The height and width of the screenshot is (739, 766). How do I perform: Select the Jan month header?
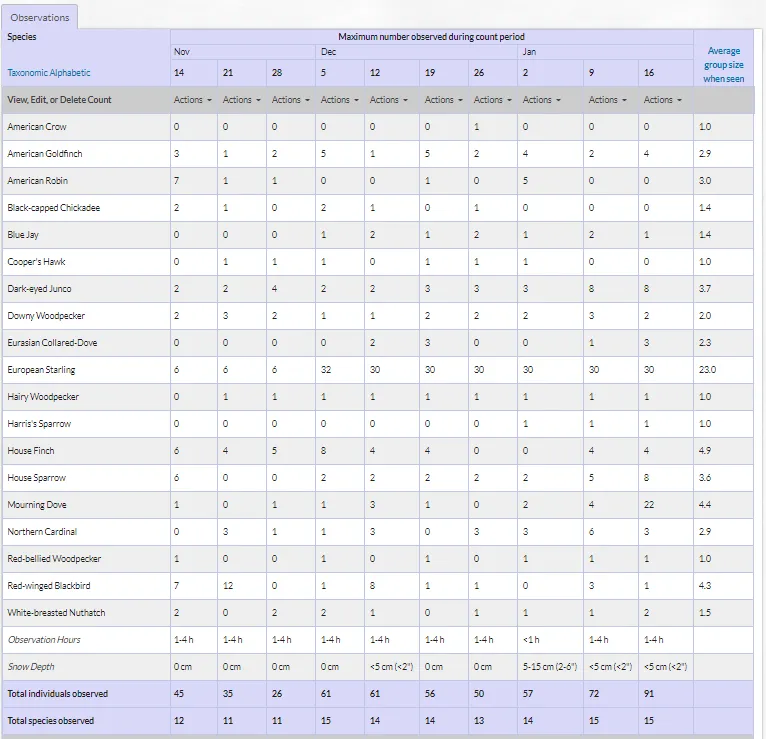click(529, 52)
